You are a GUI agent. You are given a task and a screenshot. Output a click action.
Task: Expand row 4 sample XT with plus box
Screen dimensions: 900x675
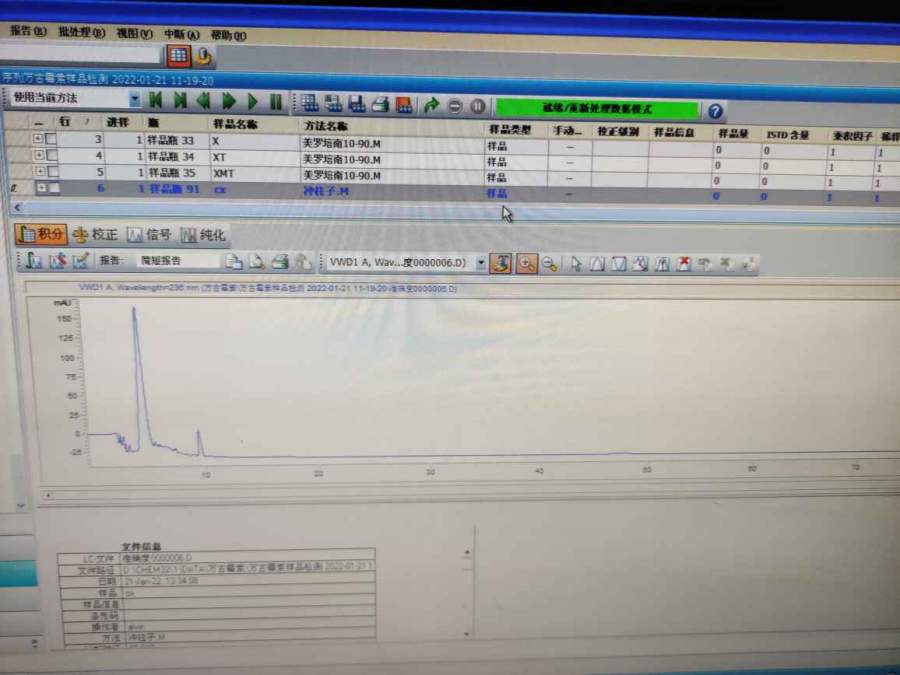click(38, 154)
